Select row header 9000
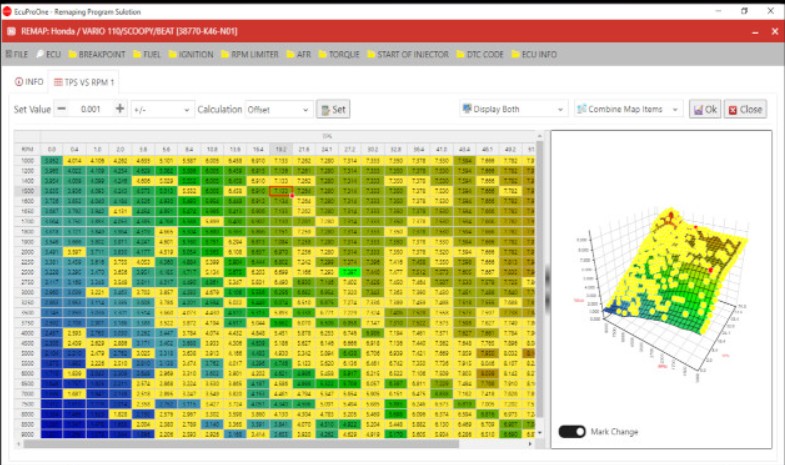The width and height of the screenshot is (785, 465). coord(27,434)
